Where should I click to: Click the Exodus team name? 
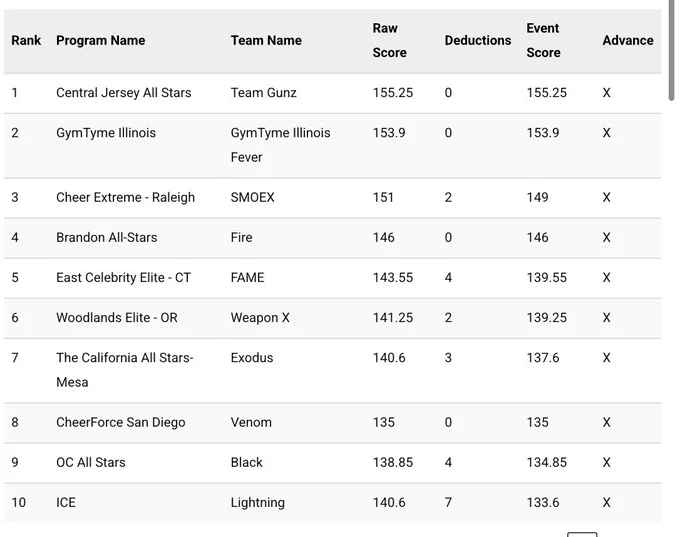click(x=252, y=358)
